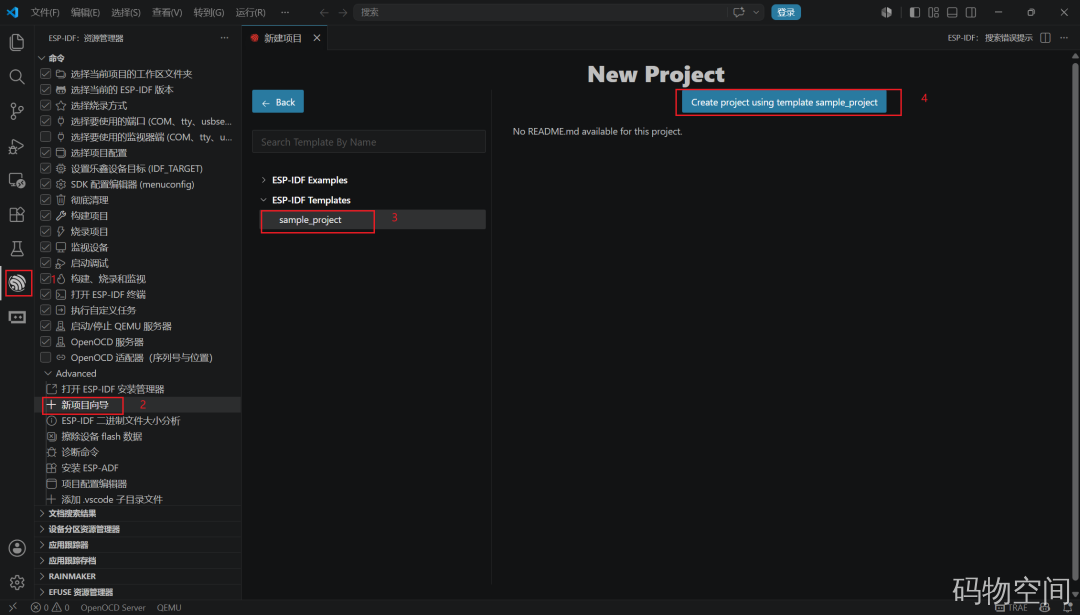Toggle checkbox for 选择烧录方式
The image size is (1080, 615).
[45, 105]
